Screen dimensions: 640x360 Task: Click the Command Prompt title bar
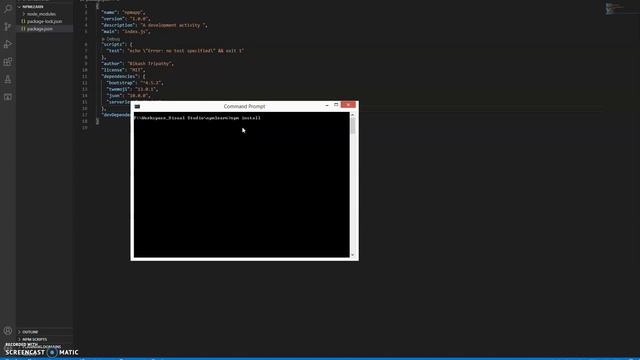point(244,106)
